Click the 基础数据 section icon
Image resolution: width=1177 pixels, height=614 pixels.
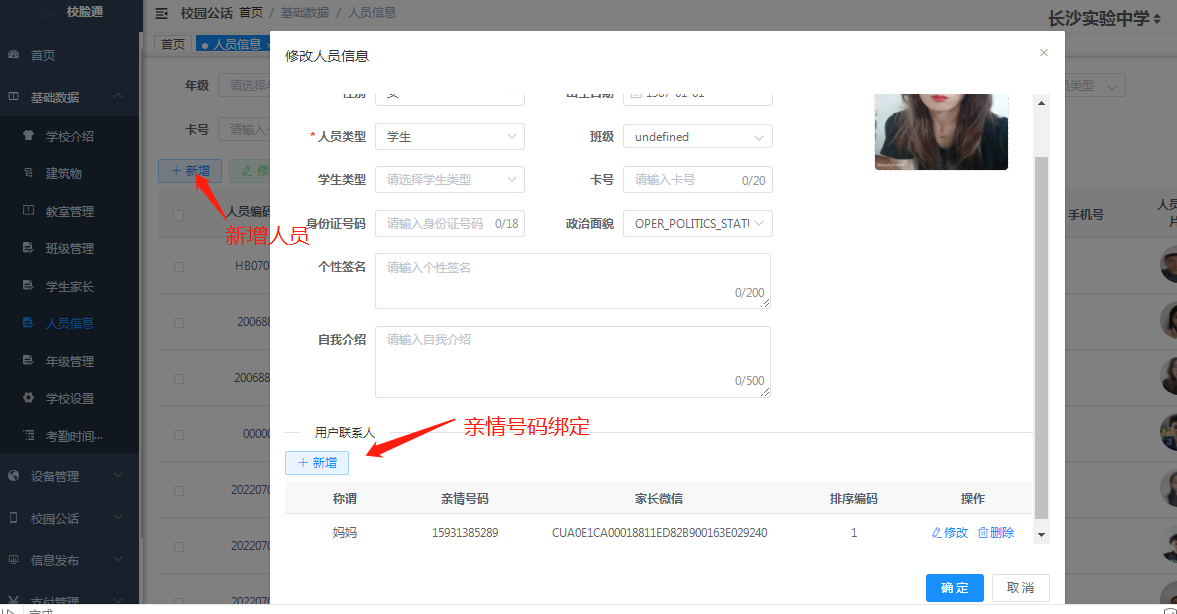(x=14, y=96)
